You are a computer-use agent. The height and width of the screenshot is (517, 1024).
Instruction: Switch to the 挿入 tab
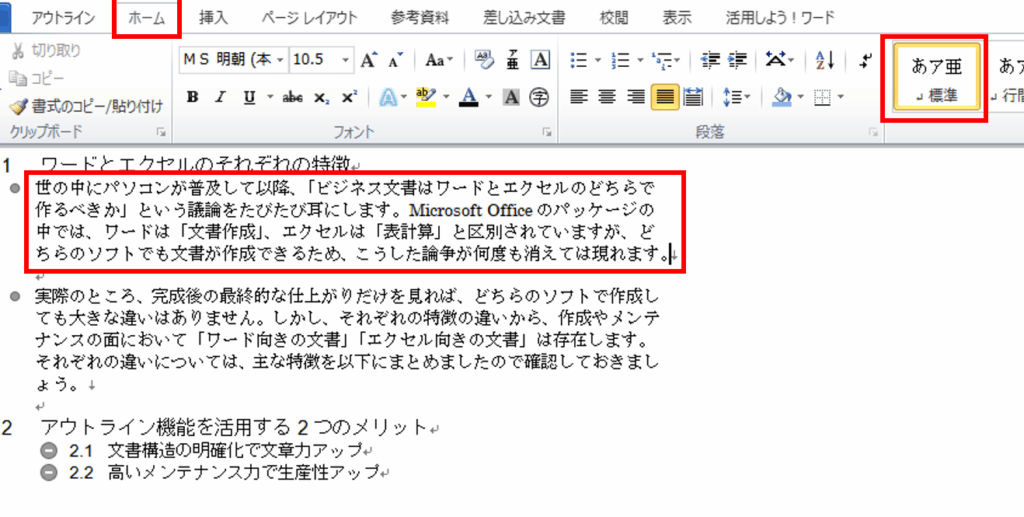[x=213, y=18]
